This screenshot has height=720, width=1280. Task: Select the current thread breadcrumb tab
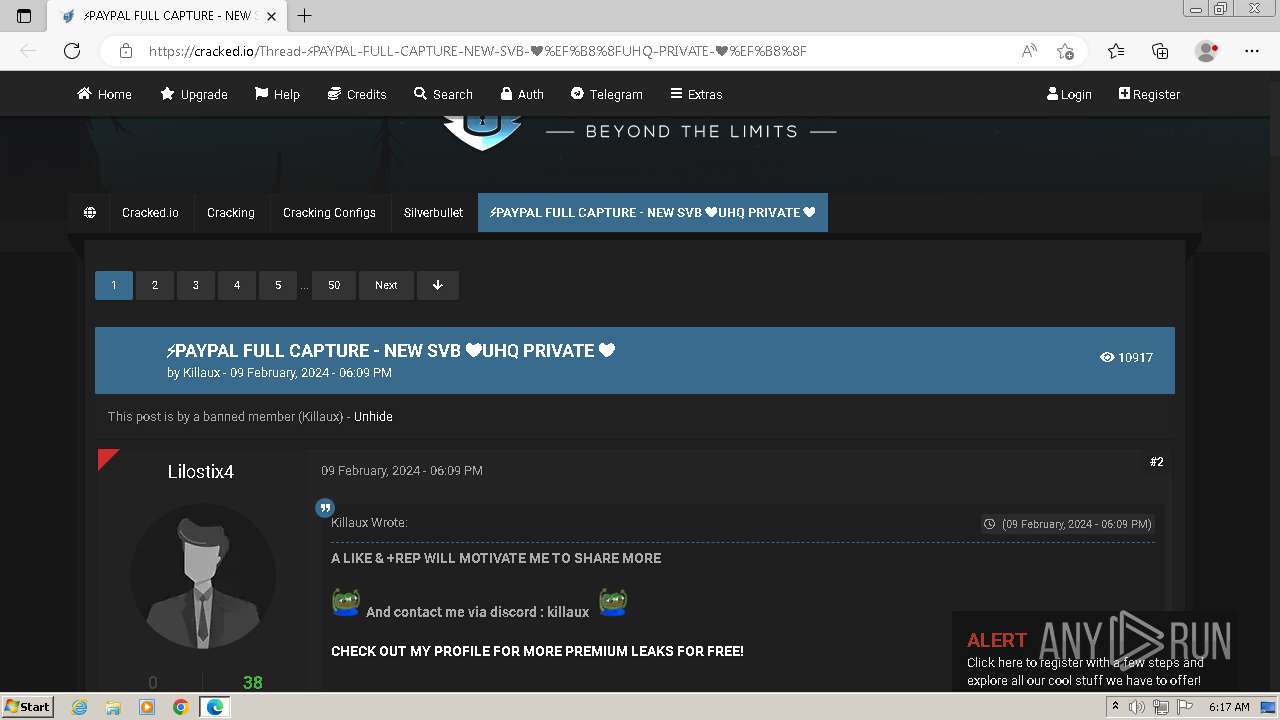(653, 213)
